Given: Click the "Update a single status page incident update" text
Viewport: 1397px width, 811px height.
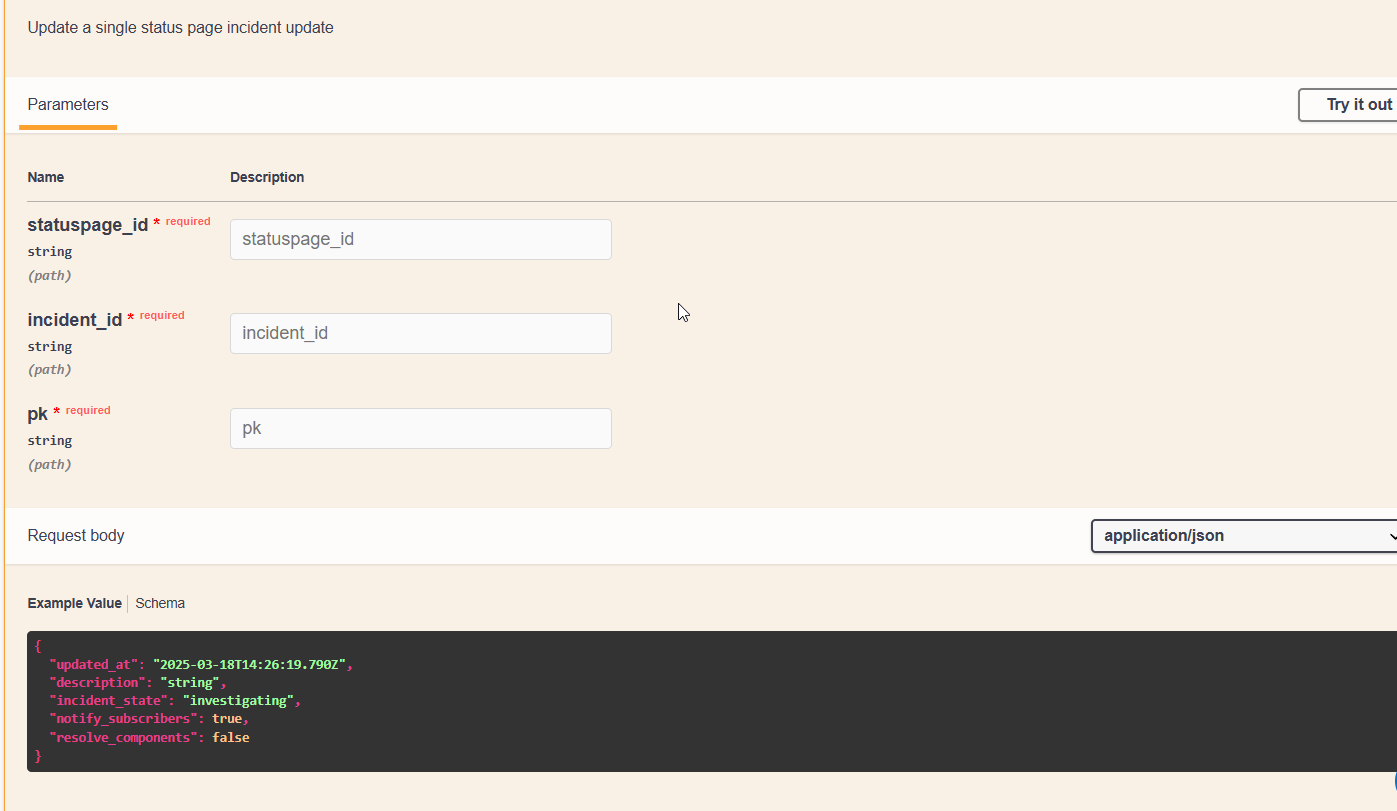Looking at the screenshot, I should pos(181,28).
